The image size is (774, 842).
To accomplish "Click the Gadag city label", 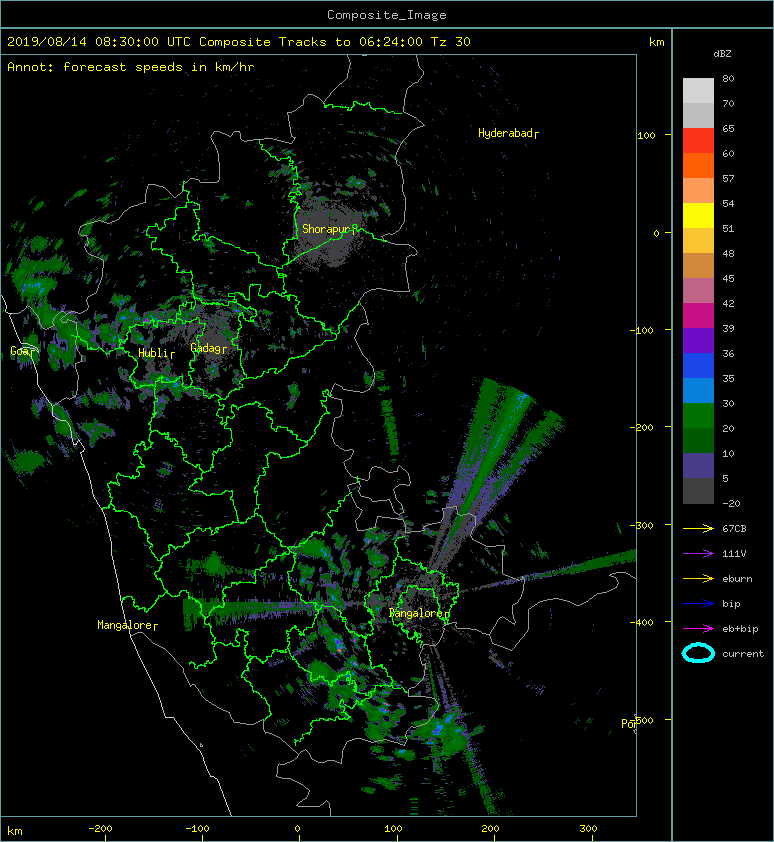I will (x=208, y=349).
